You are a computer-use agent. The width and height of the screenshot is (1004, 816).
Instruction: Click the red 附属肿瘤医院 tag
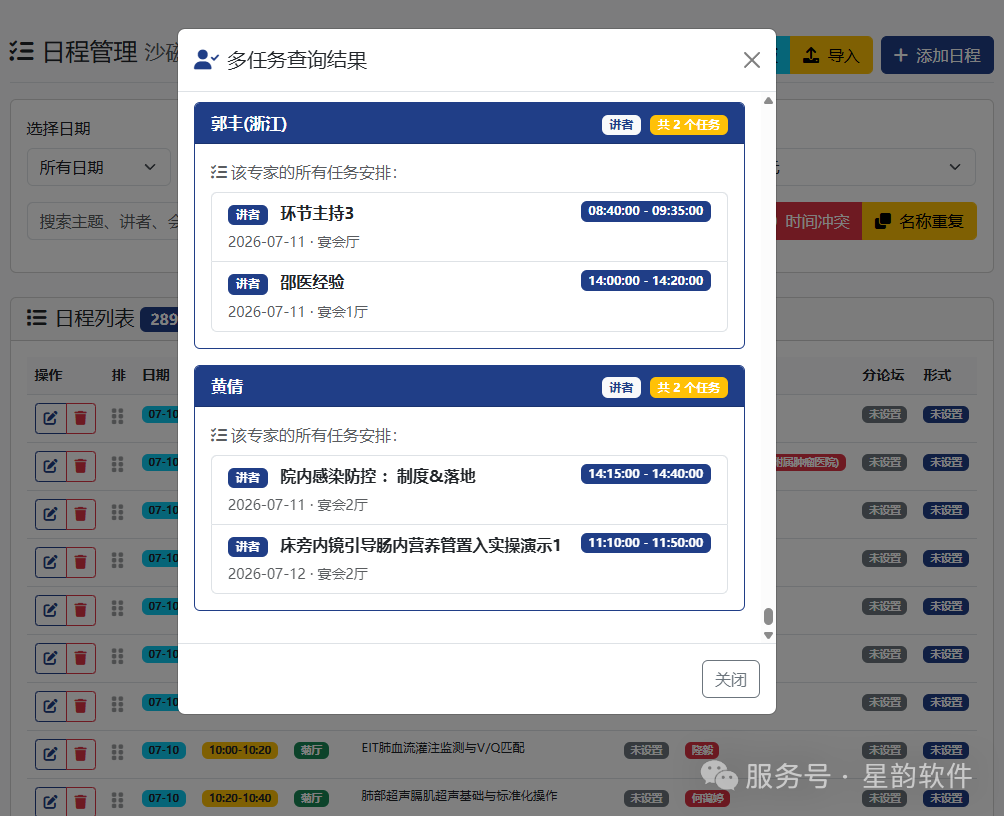click(811, 462)
